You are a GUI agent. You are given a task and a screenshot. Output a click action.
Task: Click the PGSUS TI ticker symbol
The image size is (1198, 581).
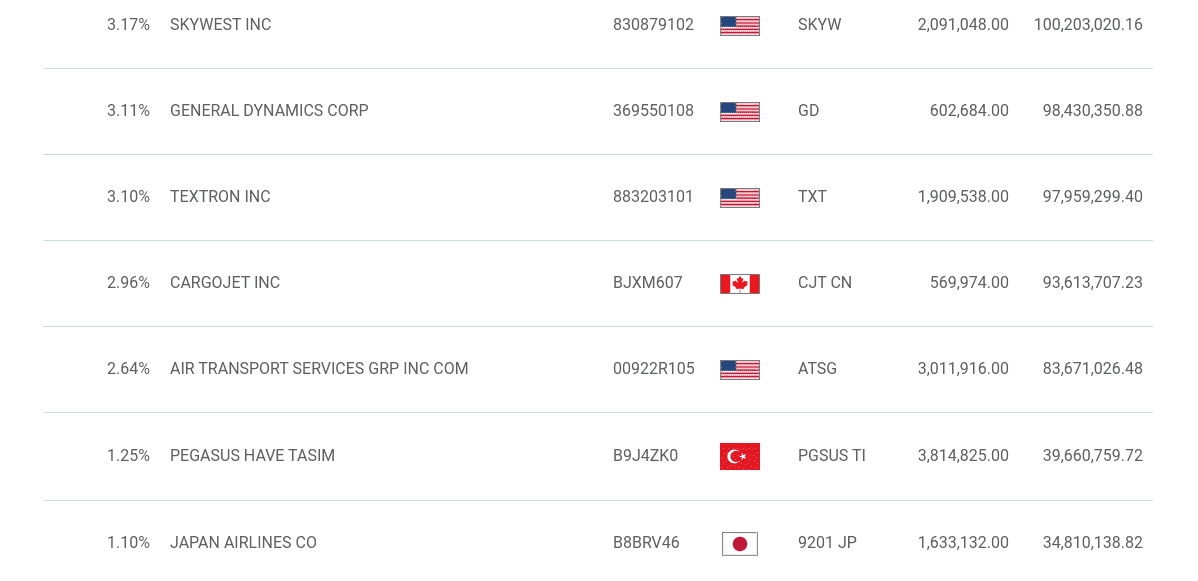831,456
